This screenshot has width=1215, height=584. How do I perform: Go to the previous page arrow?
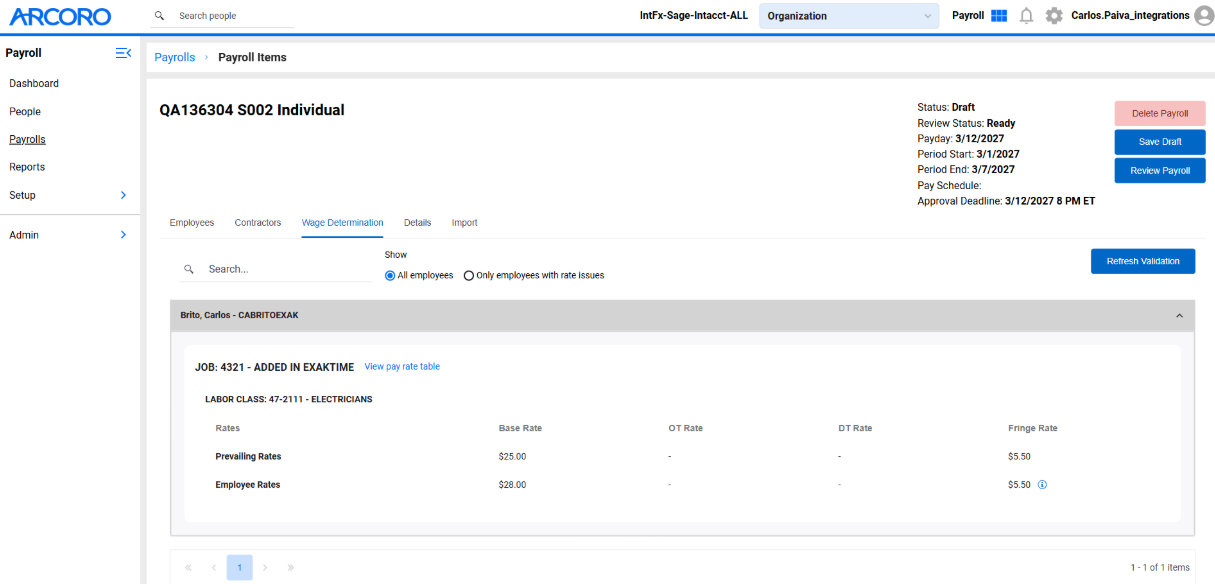[214, 567]
